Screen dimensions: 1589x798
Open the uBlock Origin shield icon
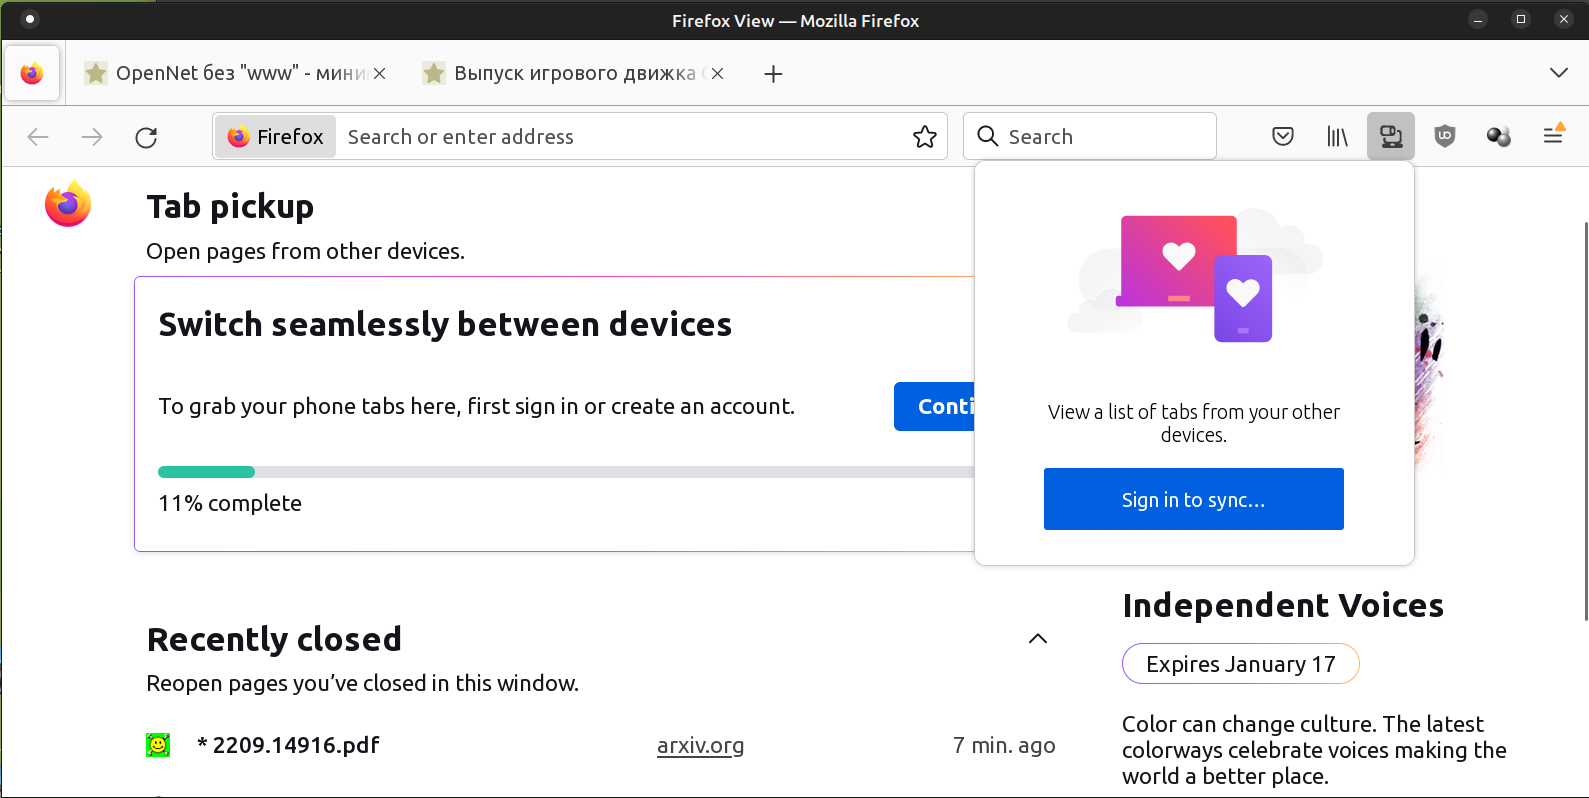pyautogui.click(x=1445, y=136)
